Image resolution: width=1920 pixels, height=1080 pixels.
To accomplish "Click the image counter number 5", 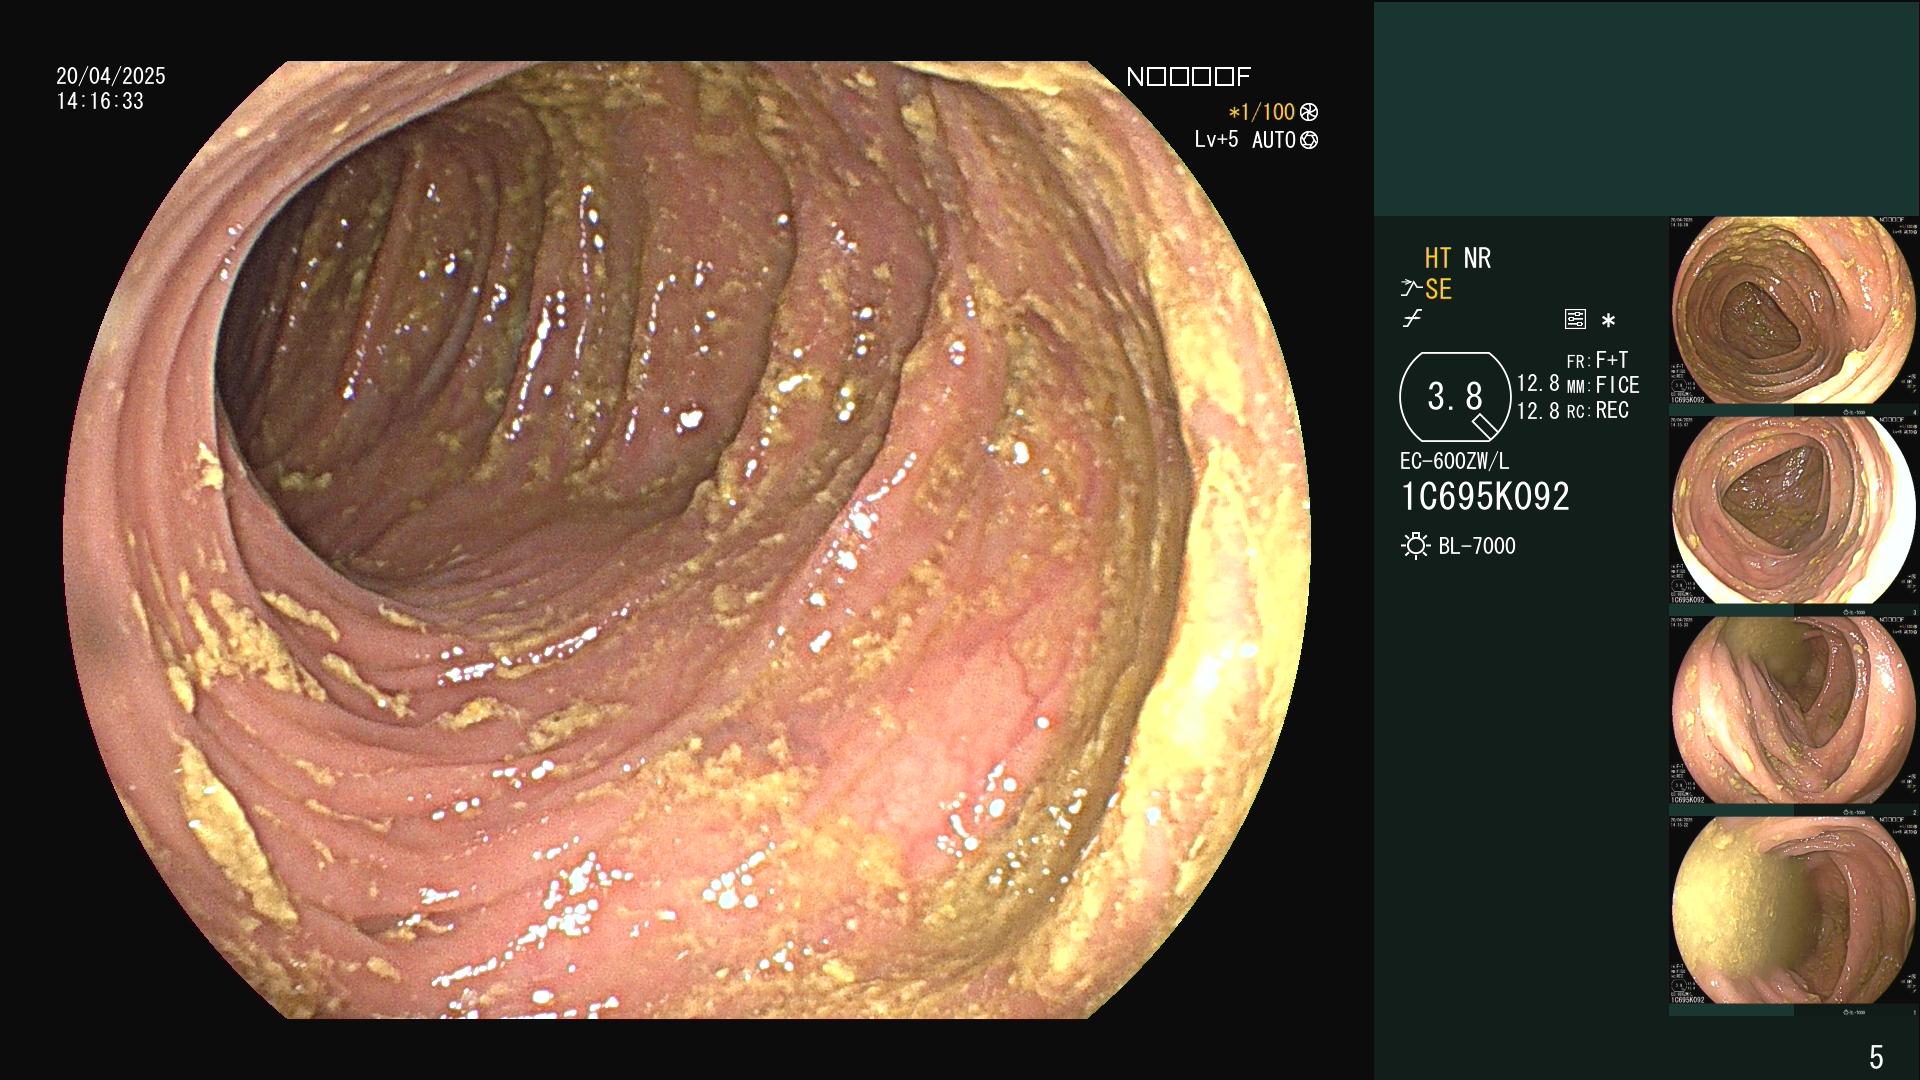I will (x=1876, y=1056).
